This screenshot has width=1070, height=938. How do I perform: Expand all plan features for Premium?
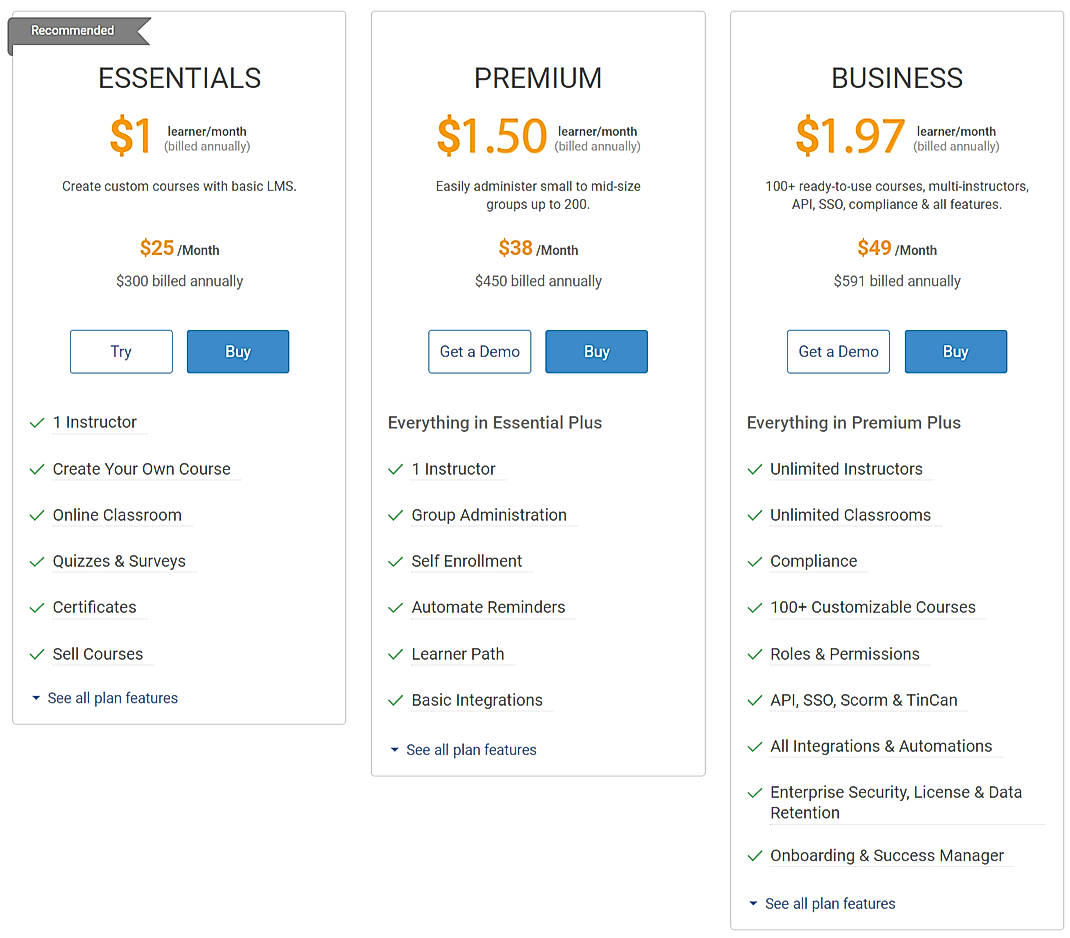coord(472,749)
